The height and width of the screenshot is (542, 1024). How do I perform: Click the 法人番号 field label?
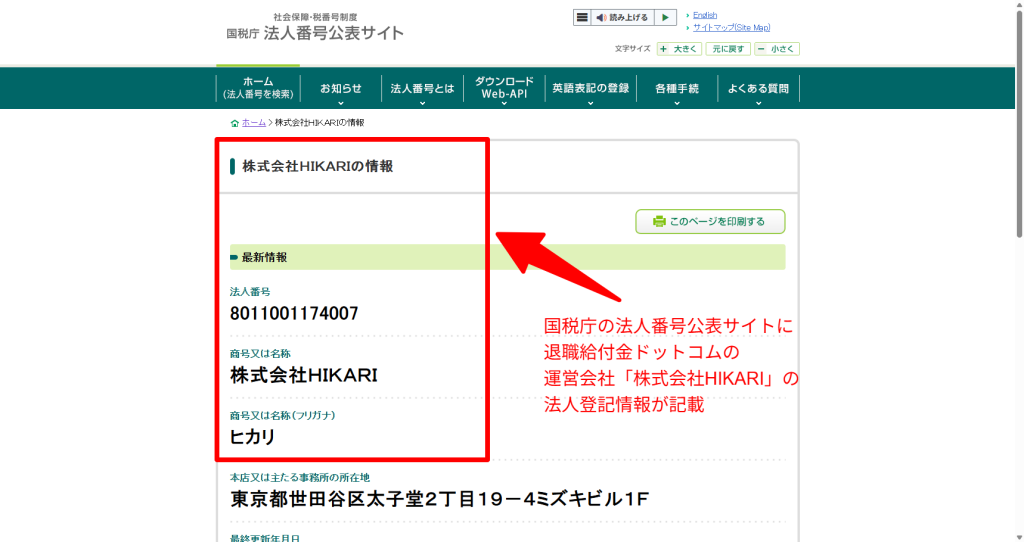point(250,292)
